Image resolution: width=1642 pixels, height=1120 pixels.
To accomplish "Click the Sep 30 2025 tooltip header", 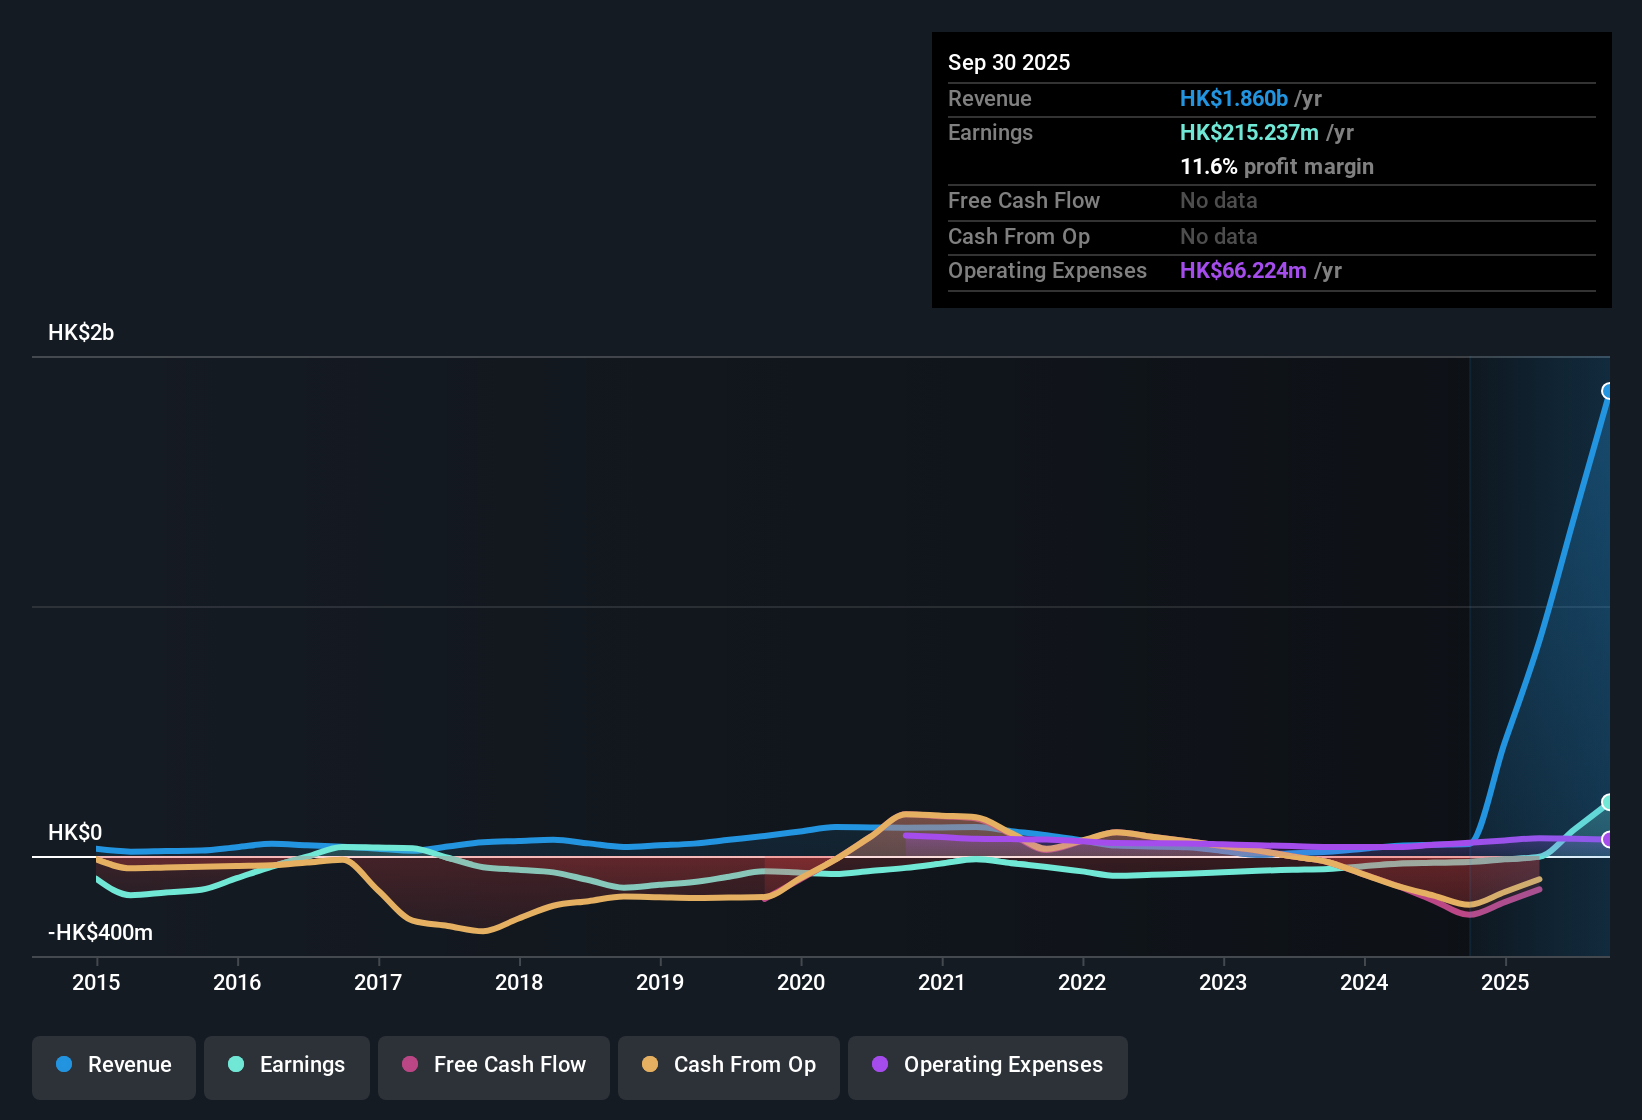I will pyautogui.click(x=1009, y=62).
